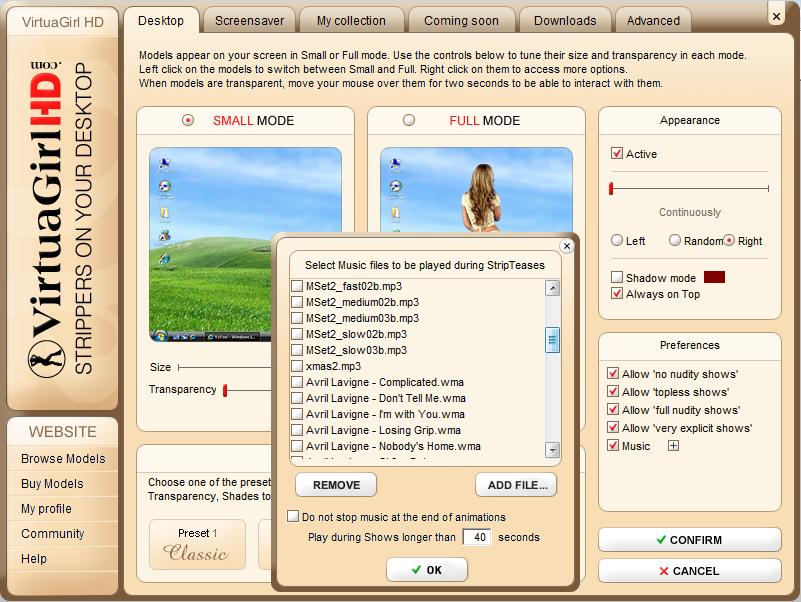
Task: Check MSet2_slow02b.mp3 checkbox
Action: click(297, 334)
